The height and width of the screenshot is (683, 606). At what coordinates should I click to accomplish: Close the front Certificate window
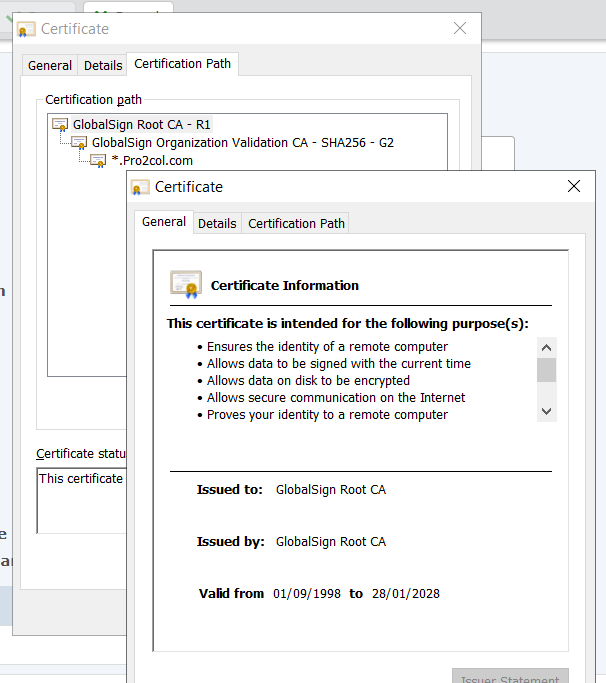pyautogui.click(x=574, y=186)
